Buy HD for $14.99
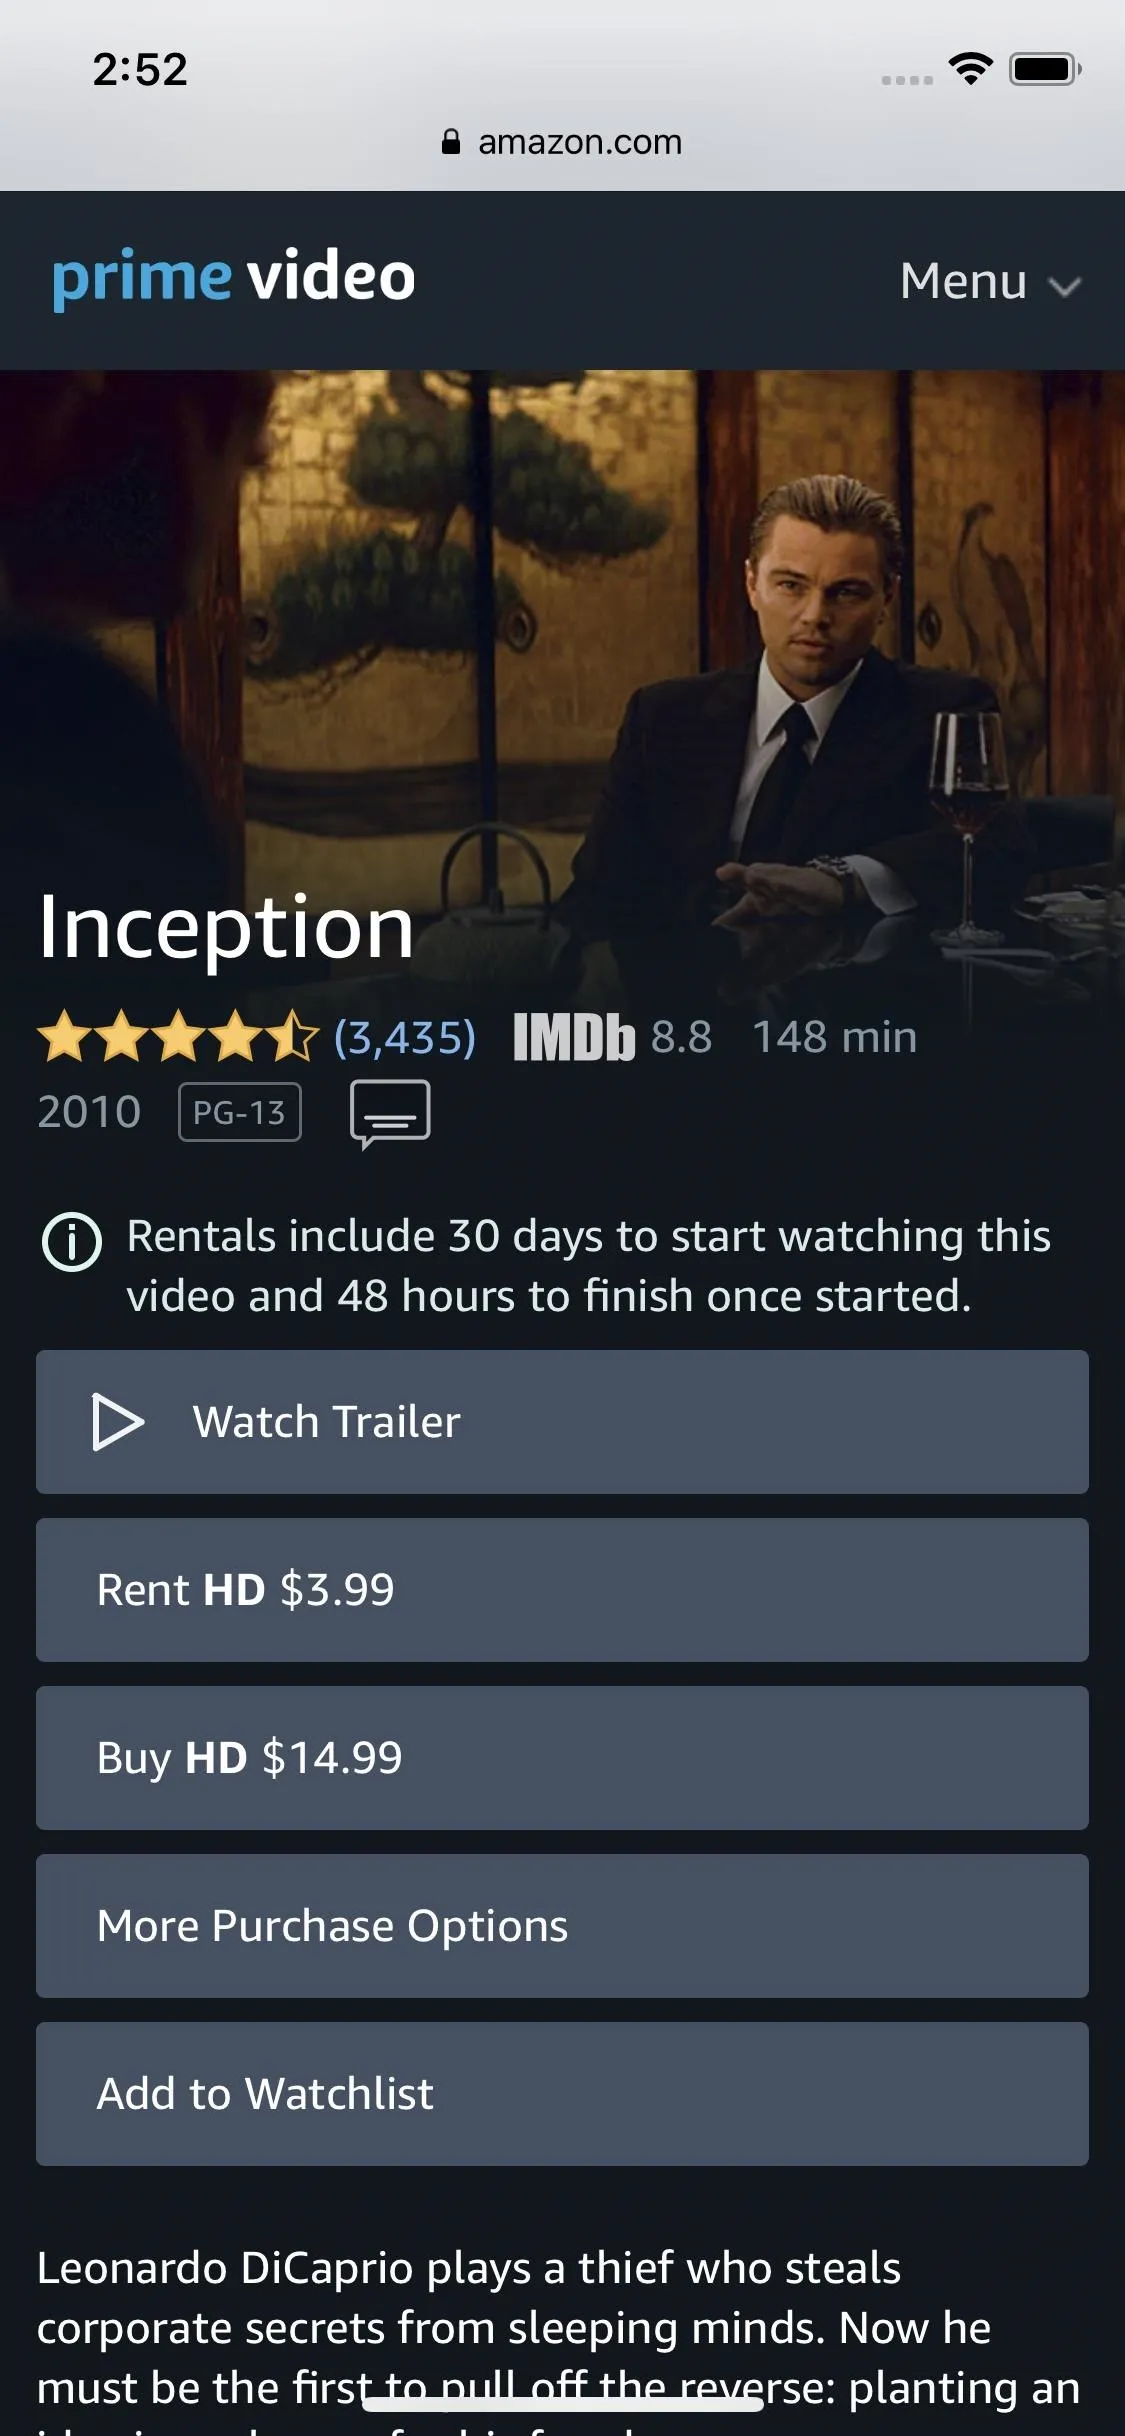The image size is (1125, 2436). pos(562,1758)
